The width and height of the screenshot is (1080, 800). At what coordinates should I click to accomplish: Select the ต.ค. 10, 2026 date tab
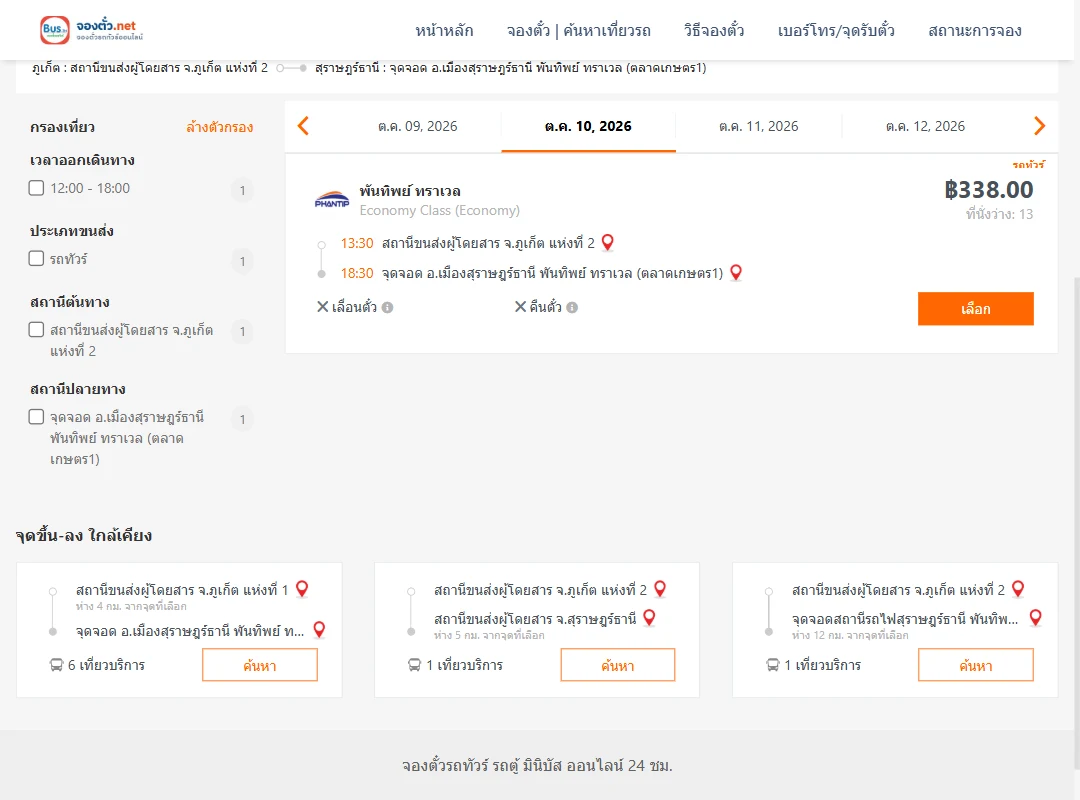pyautogui.click(x=588, y=126)
